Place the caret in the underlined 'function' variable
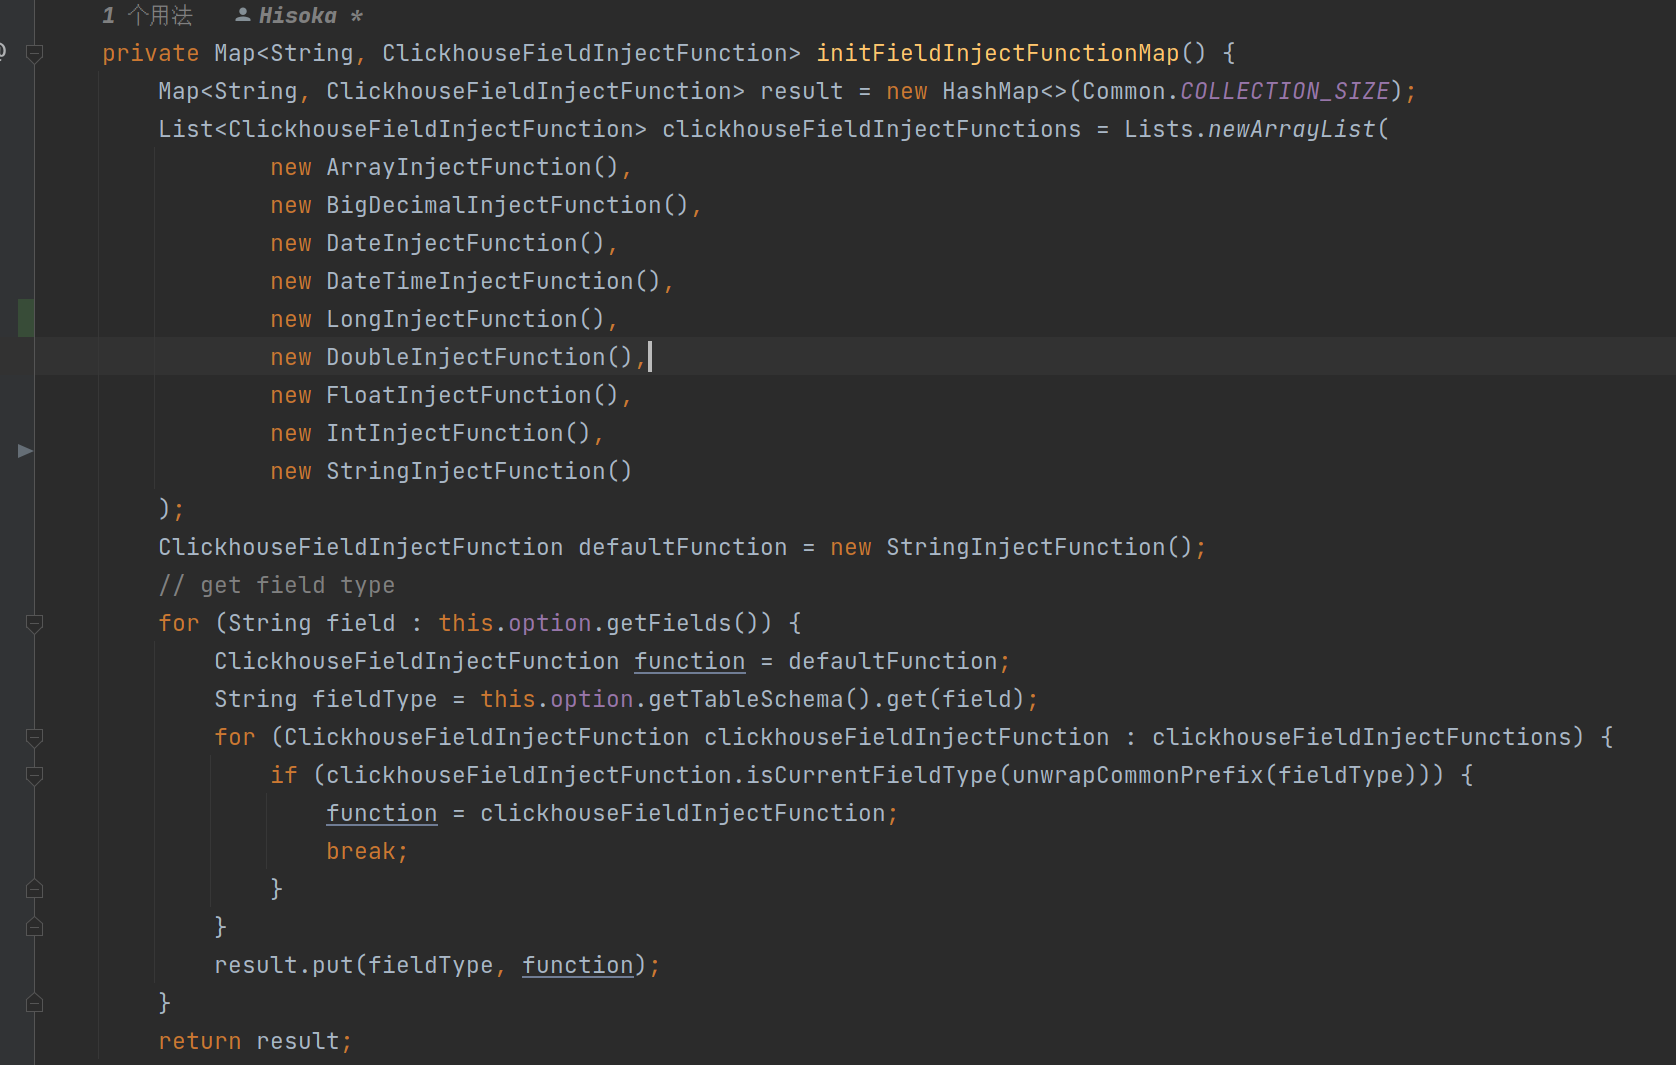This screenshot has height=1065, width=1676. click(689, 660)
